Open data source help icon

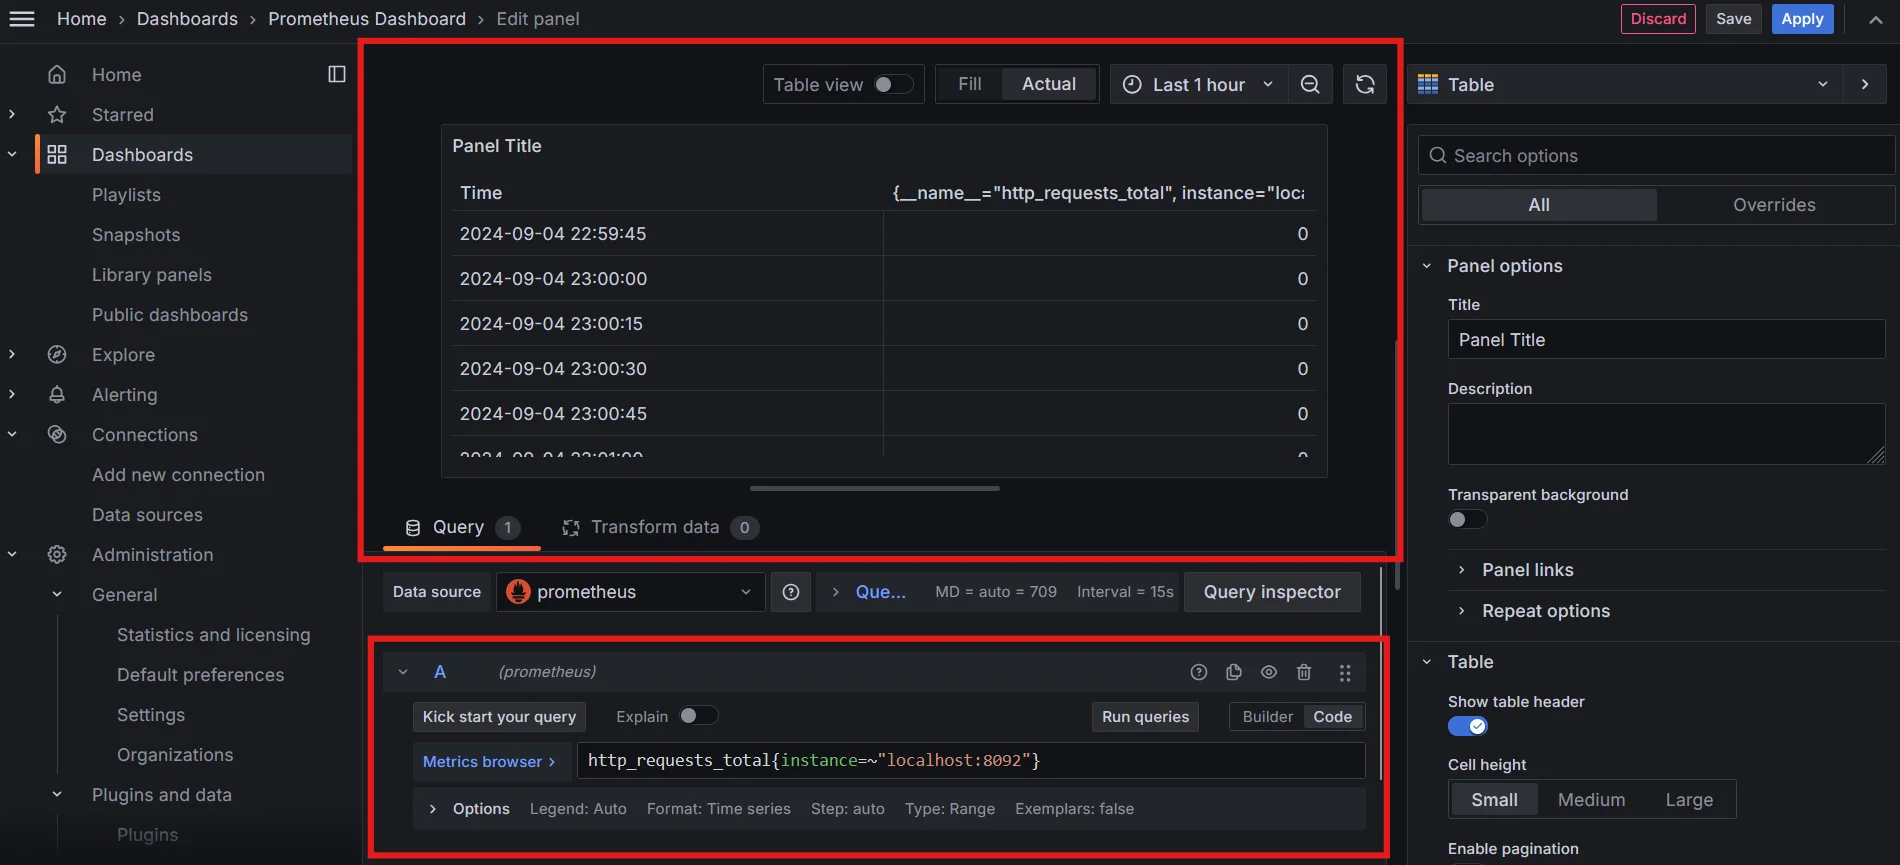coord(791,592)
